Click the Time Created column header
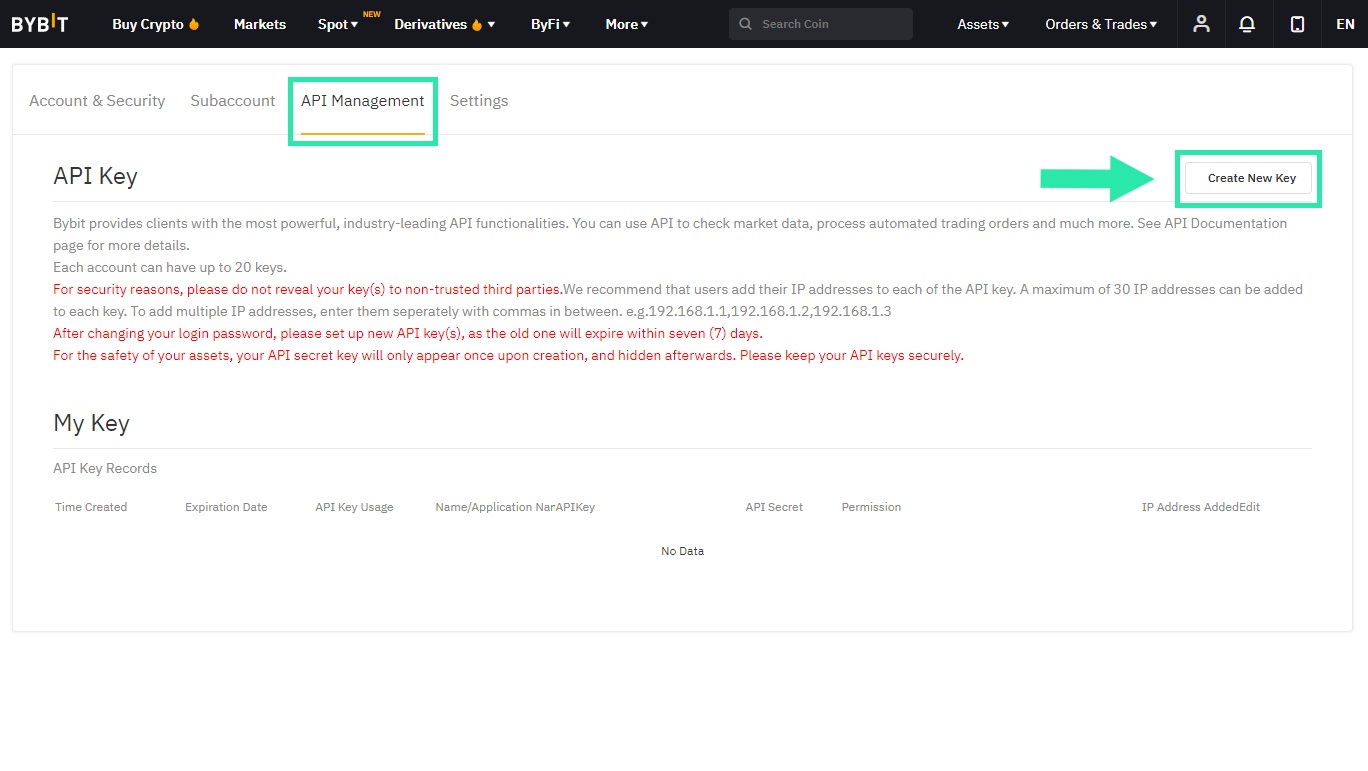 91,507
